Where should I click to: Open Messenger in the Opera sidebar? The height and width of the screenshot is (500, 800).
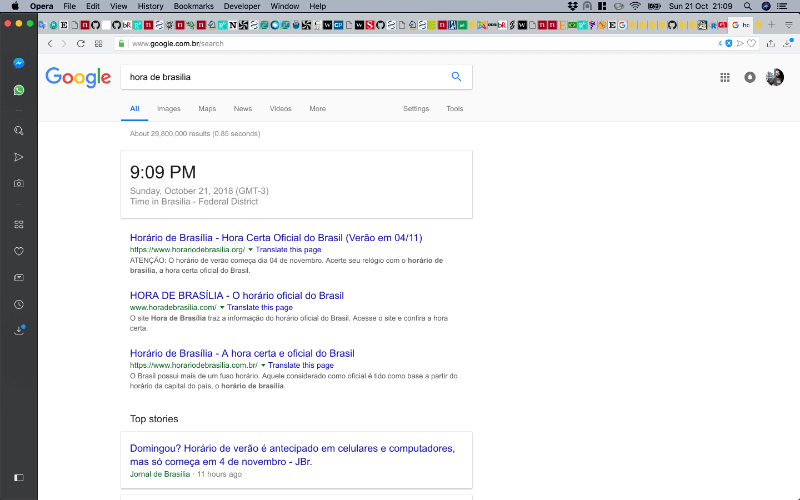[19, 63]
